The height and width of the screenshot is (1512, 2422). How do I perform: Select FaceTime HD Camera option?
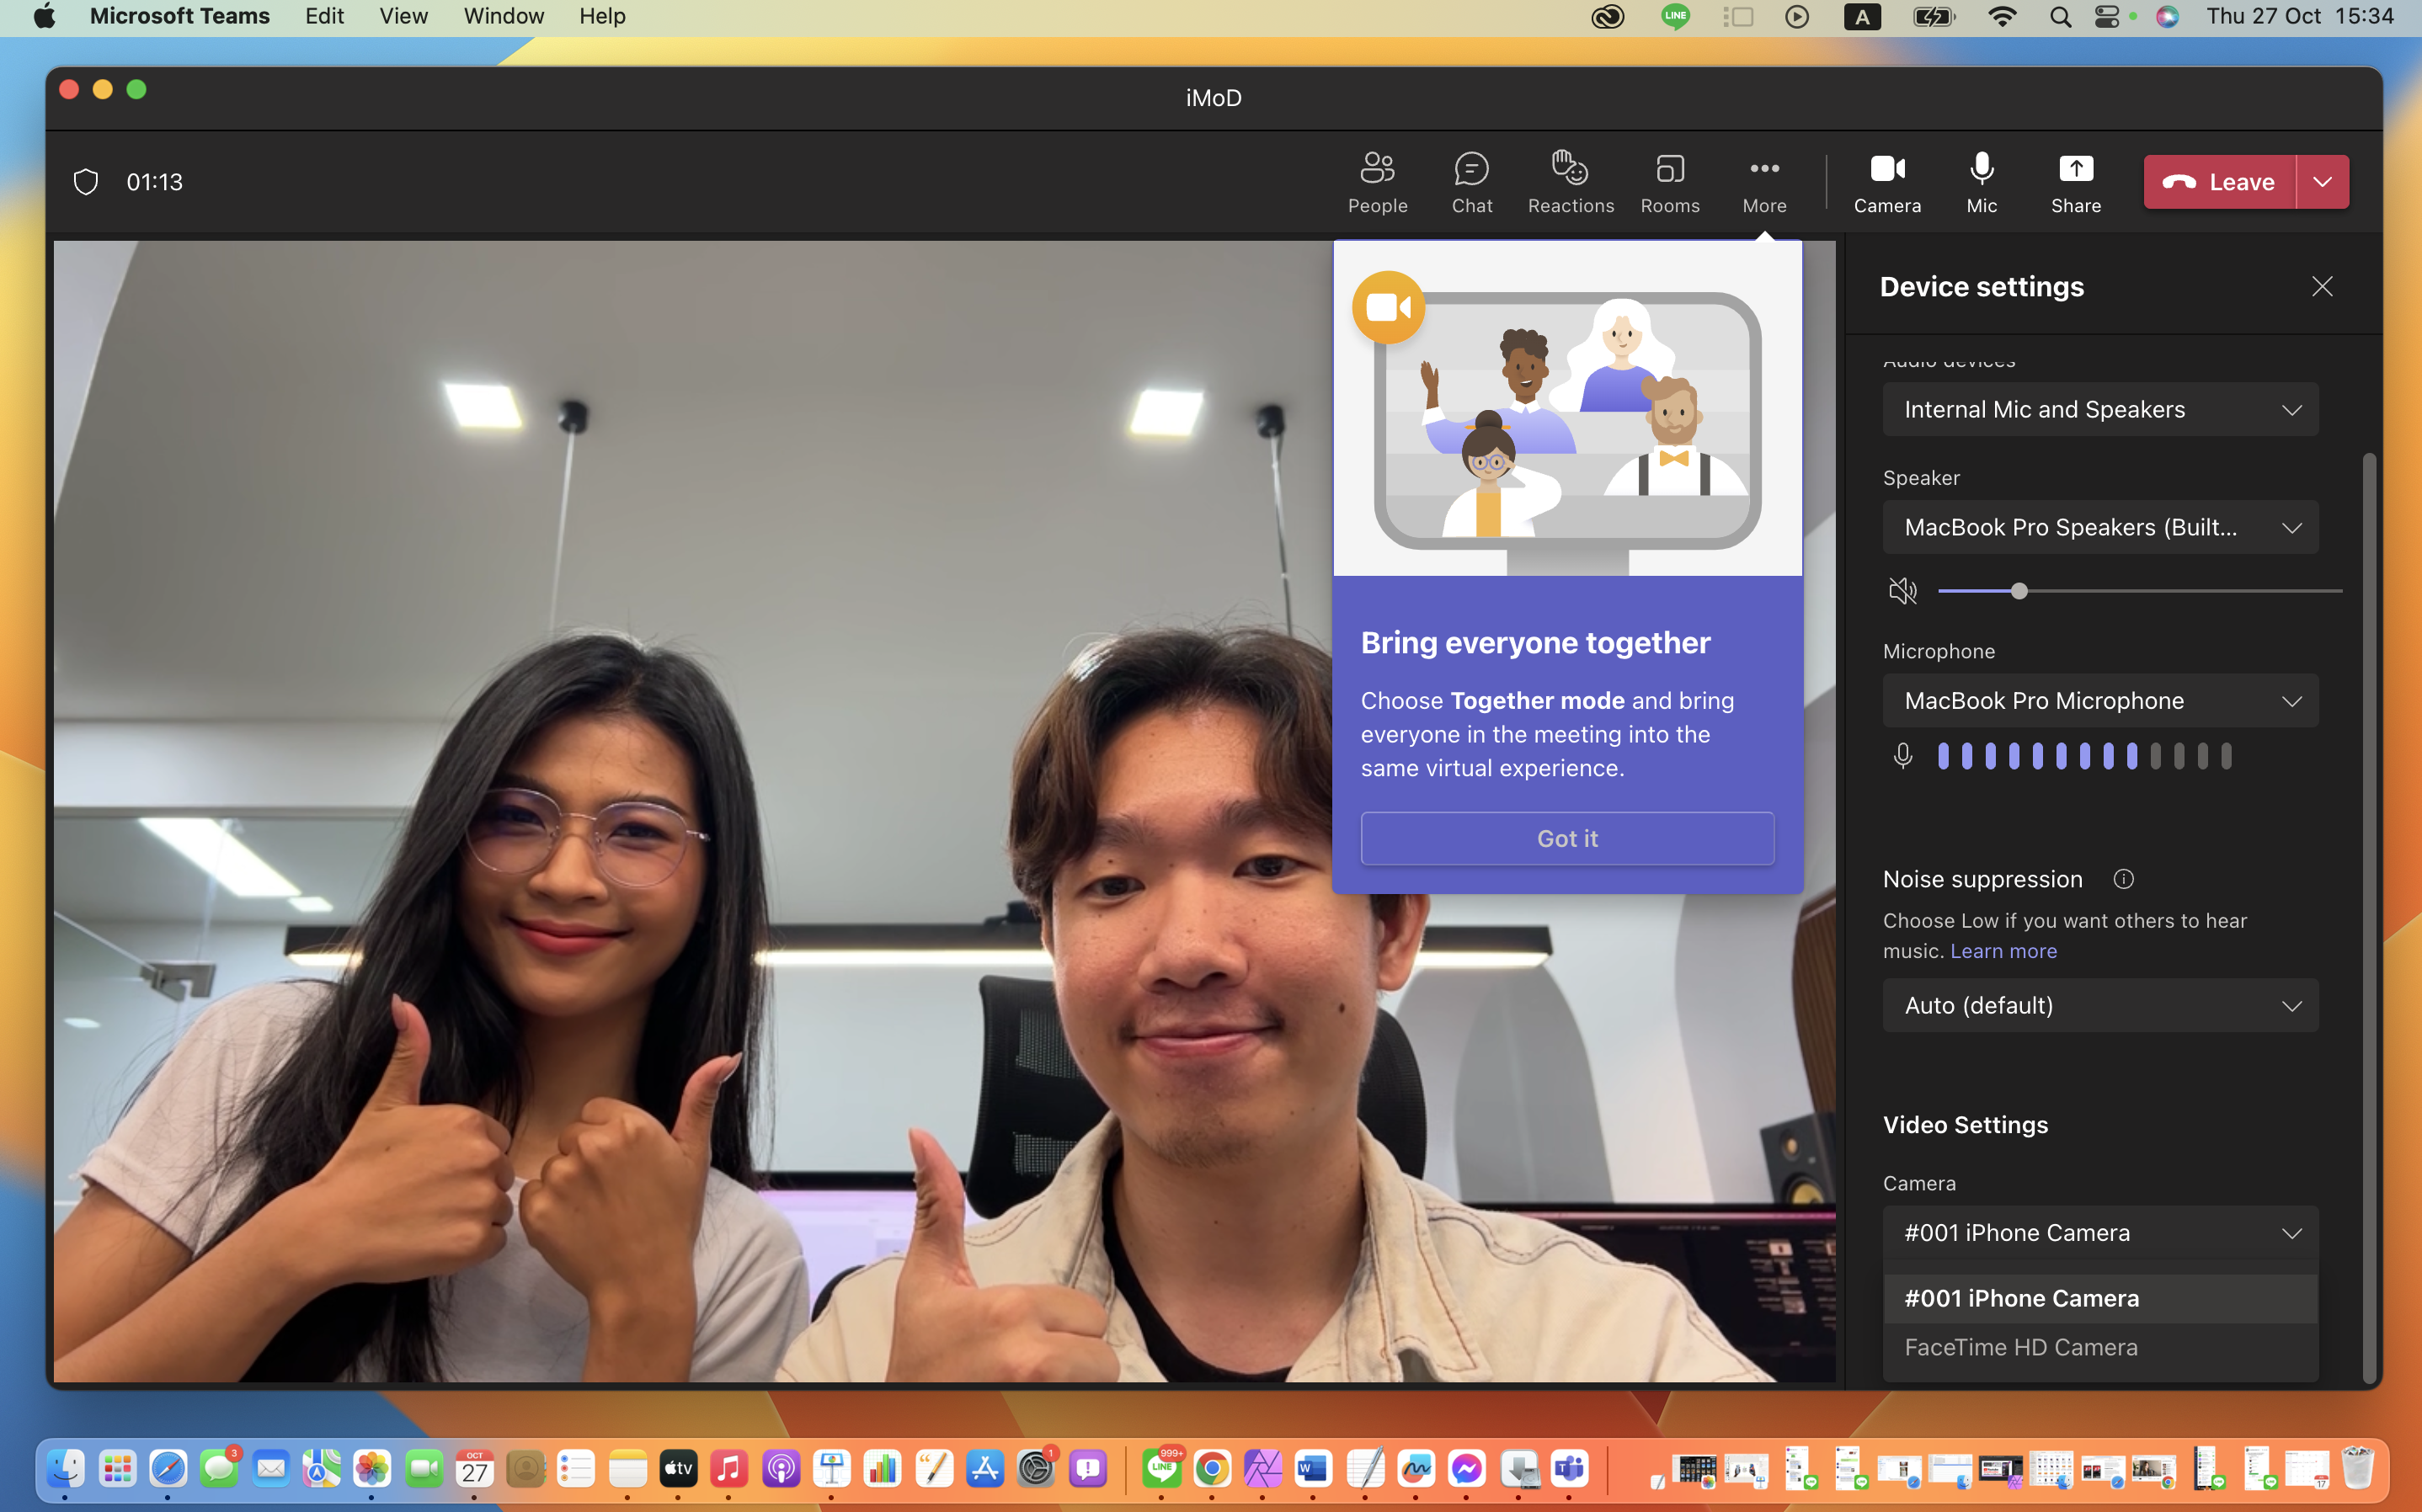click(x=2020, y=1347)
